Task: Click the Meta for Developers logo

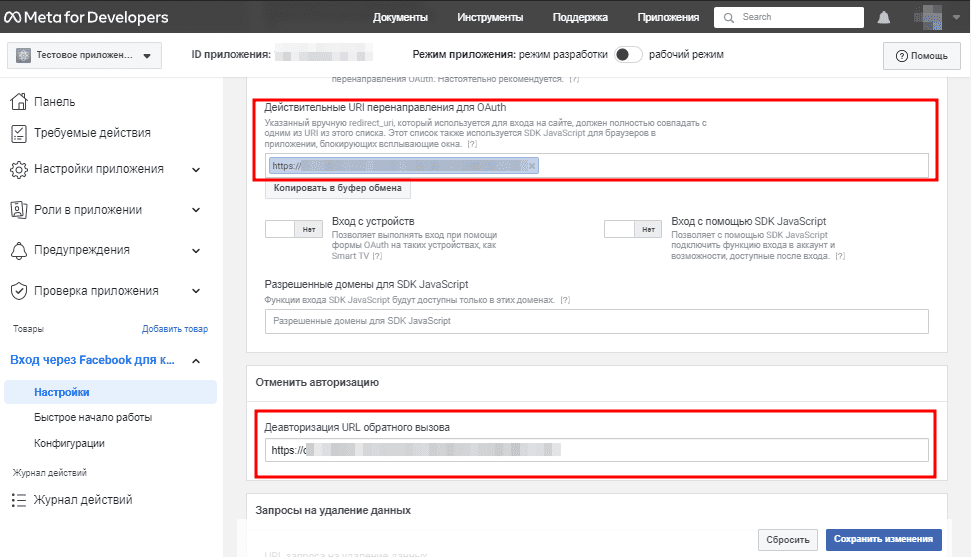Action: point(86,17)
